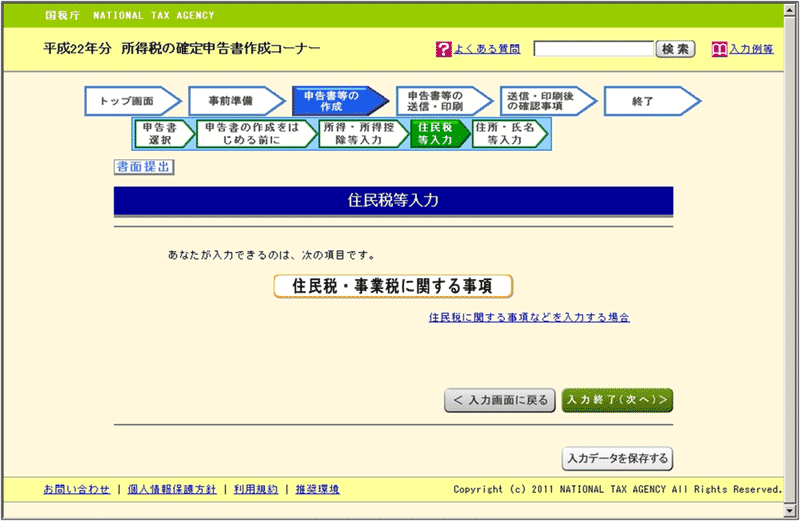Select the 申告書選択 sub-step

(160, 135)
